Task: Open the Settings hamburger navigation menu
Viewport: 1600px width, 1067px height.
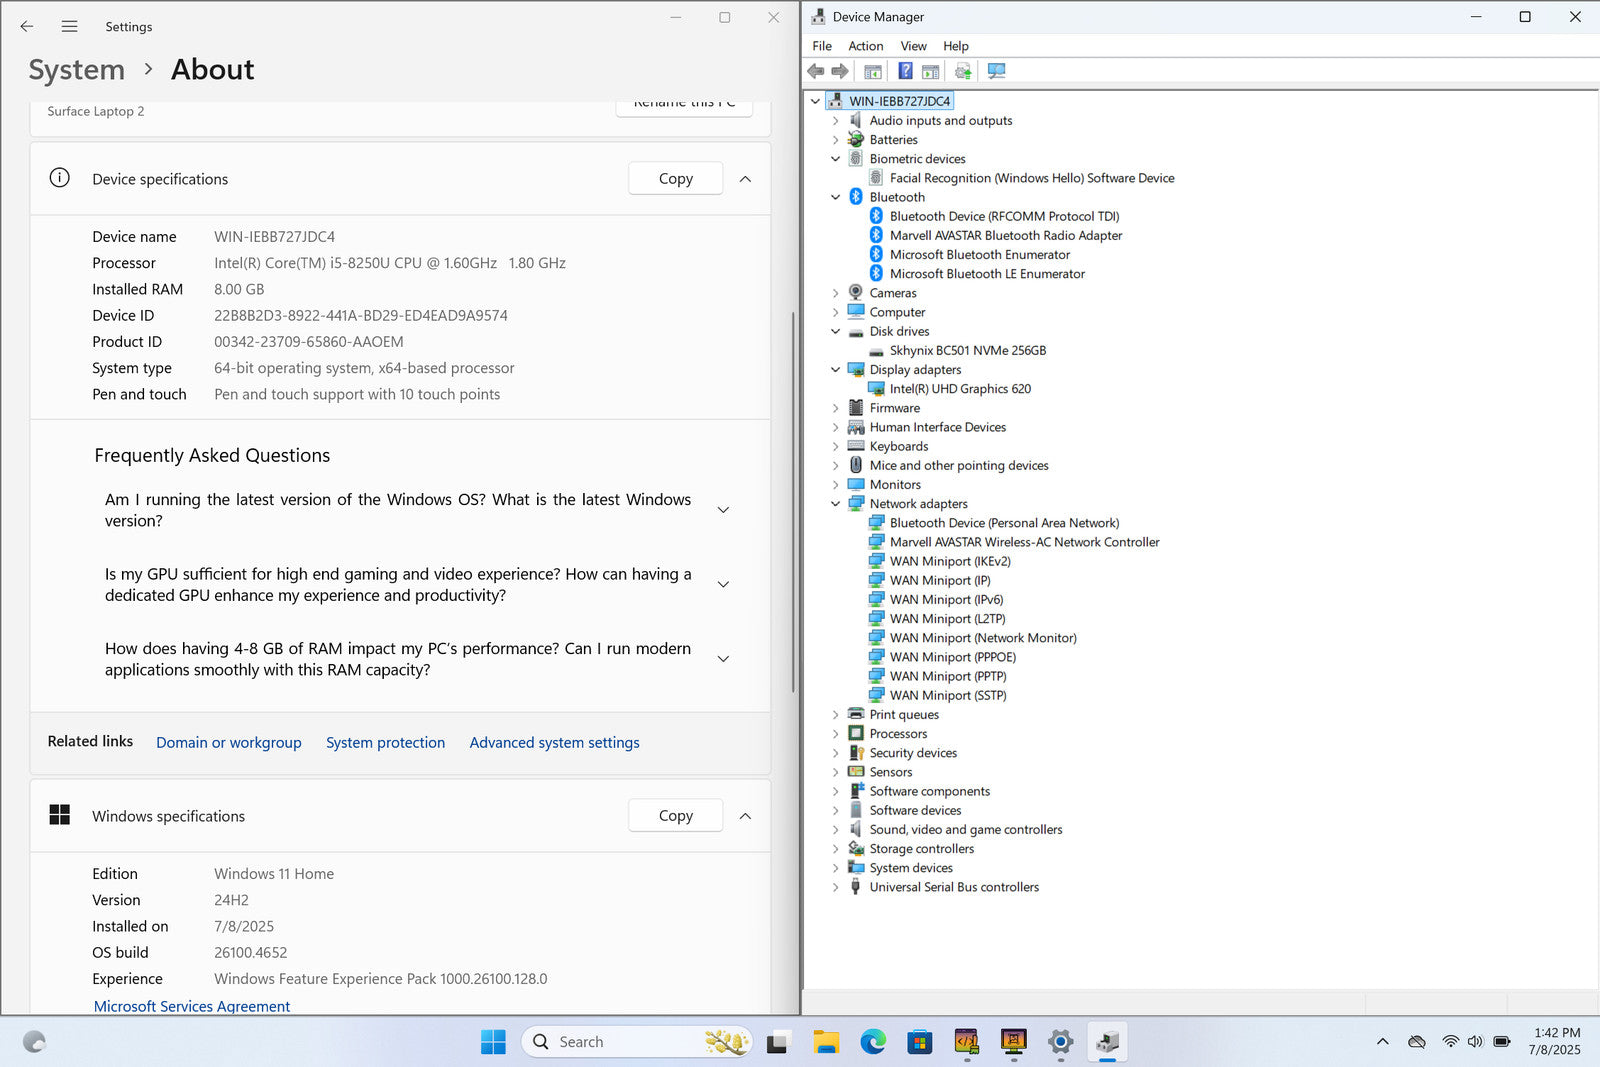Action: [x=69, y=27]
